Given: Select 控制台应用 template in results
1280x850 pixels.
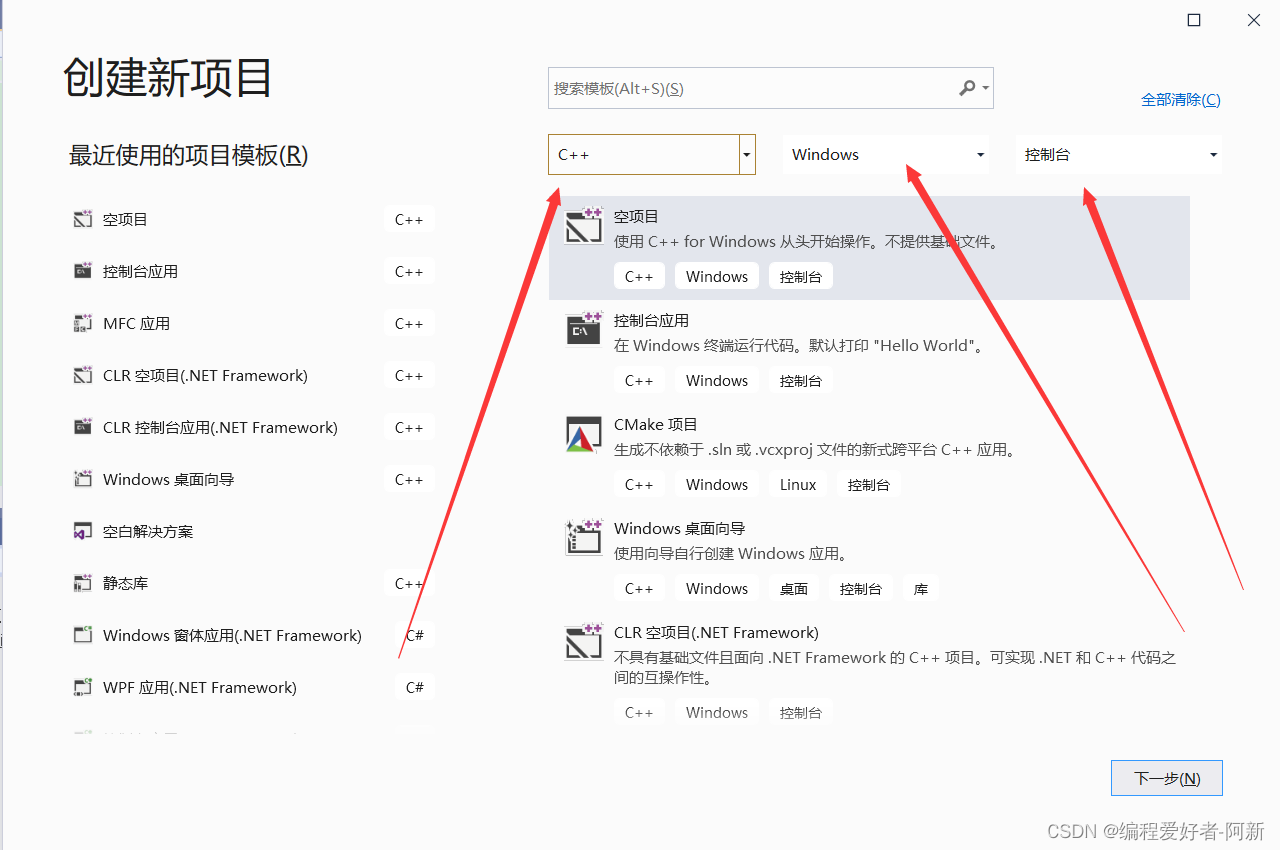Looking at the screenshot, I should [869, 352].
